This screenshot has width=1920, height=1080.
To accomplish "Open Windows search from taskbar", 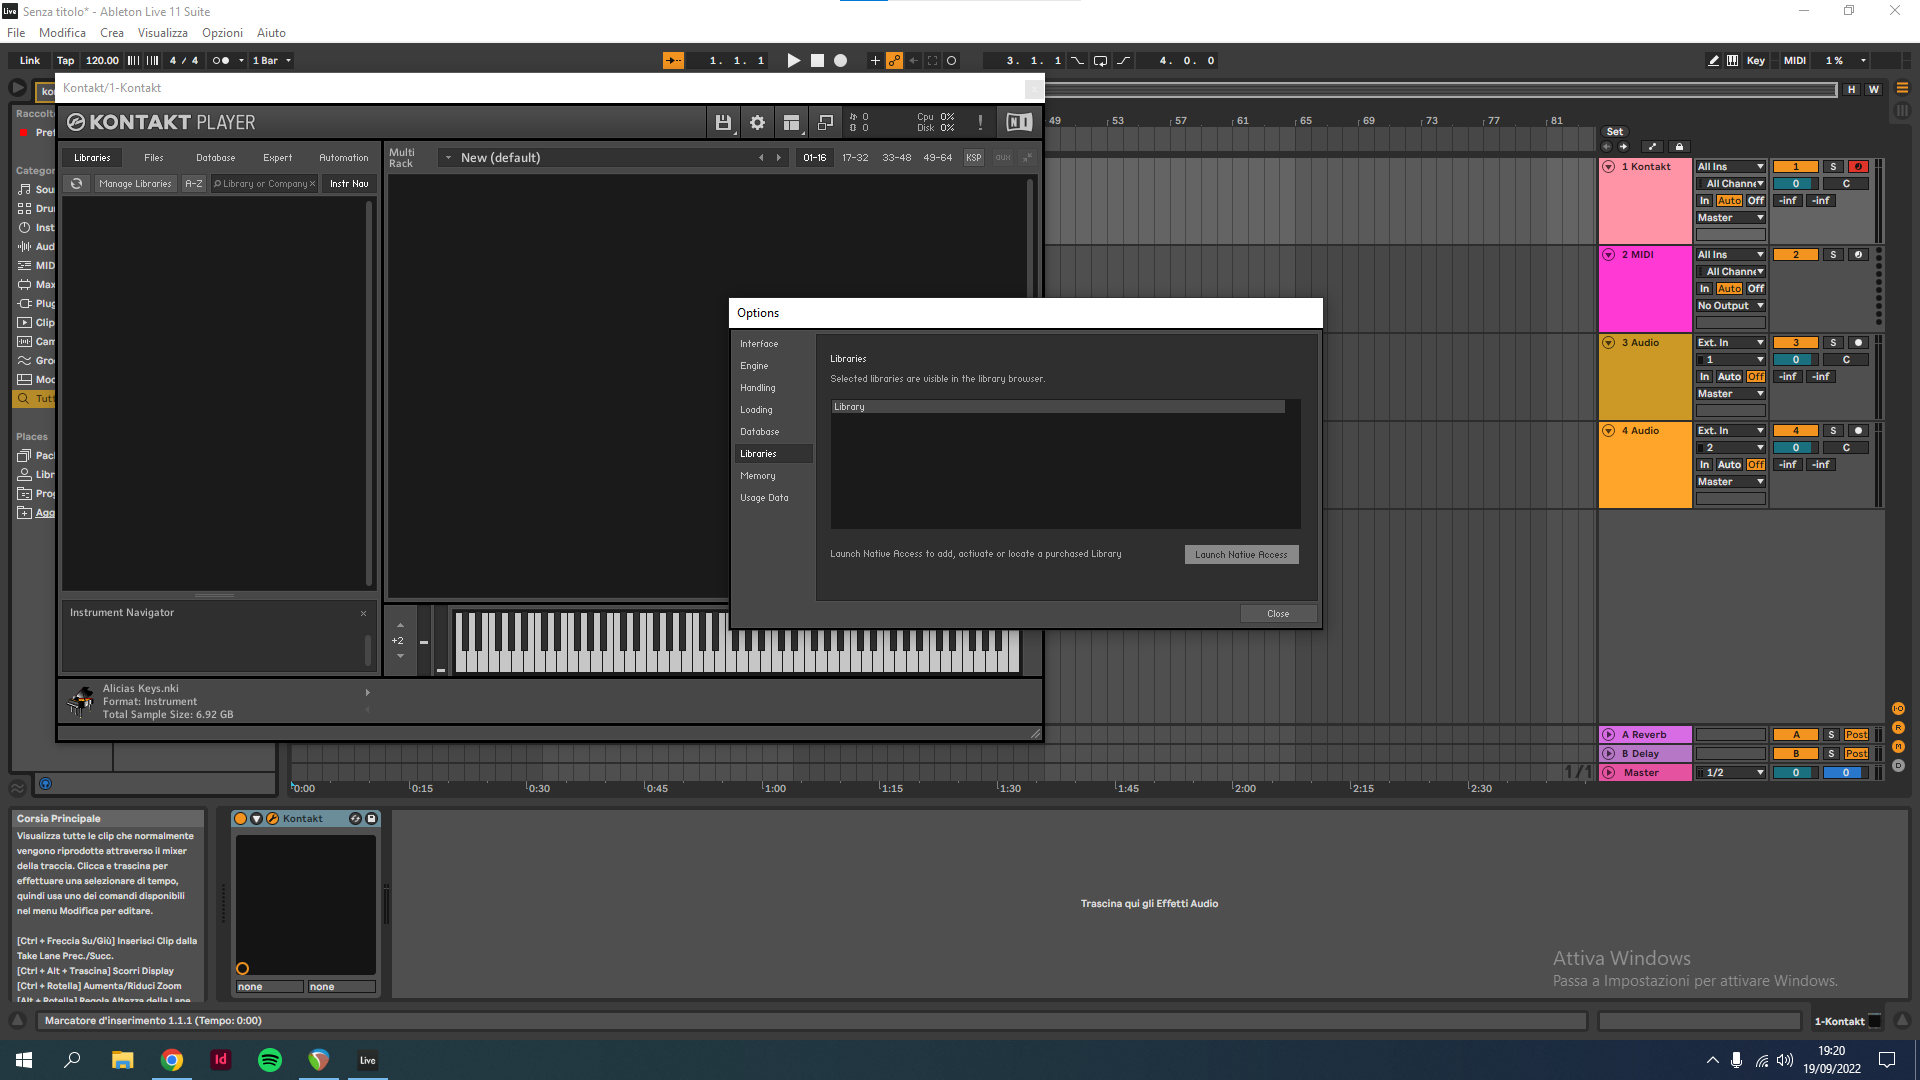I will click(x=72, y=1060).
